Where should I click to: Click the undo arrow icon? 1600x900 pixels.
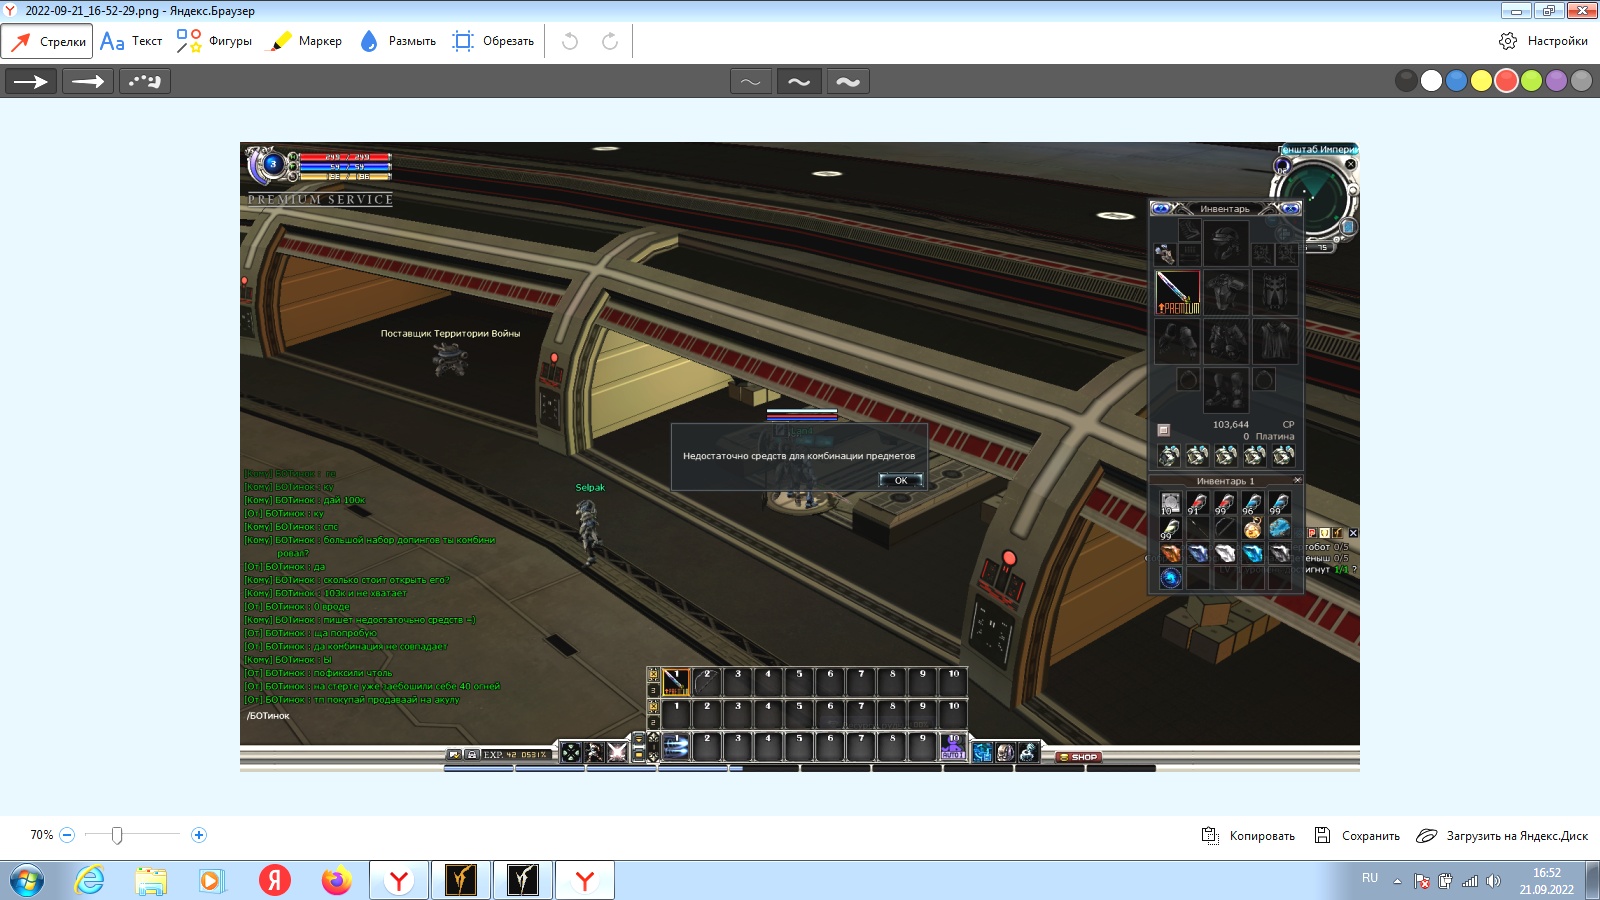pos(570,41)
